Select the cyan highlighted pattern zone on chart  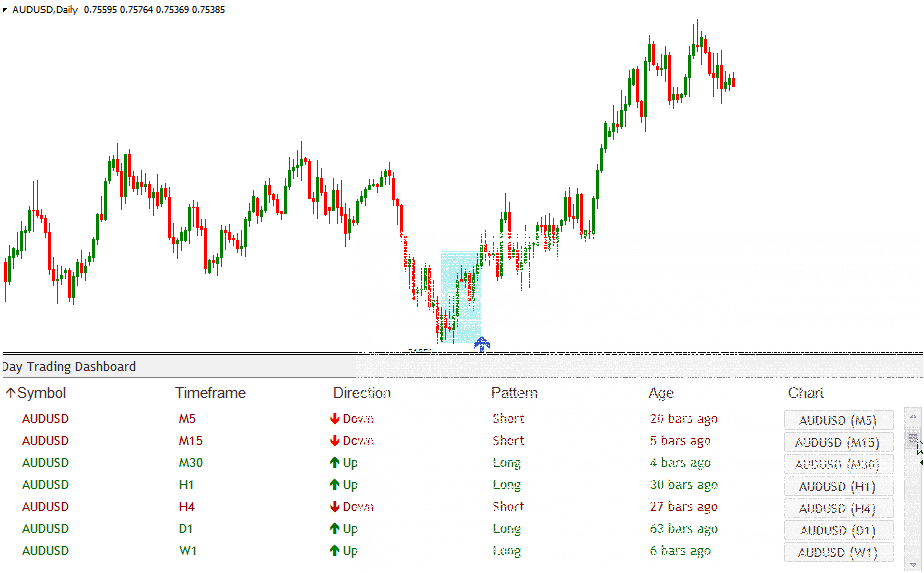460,295
